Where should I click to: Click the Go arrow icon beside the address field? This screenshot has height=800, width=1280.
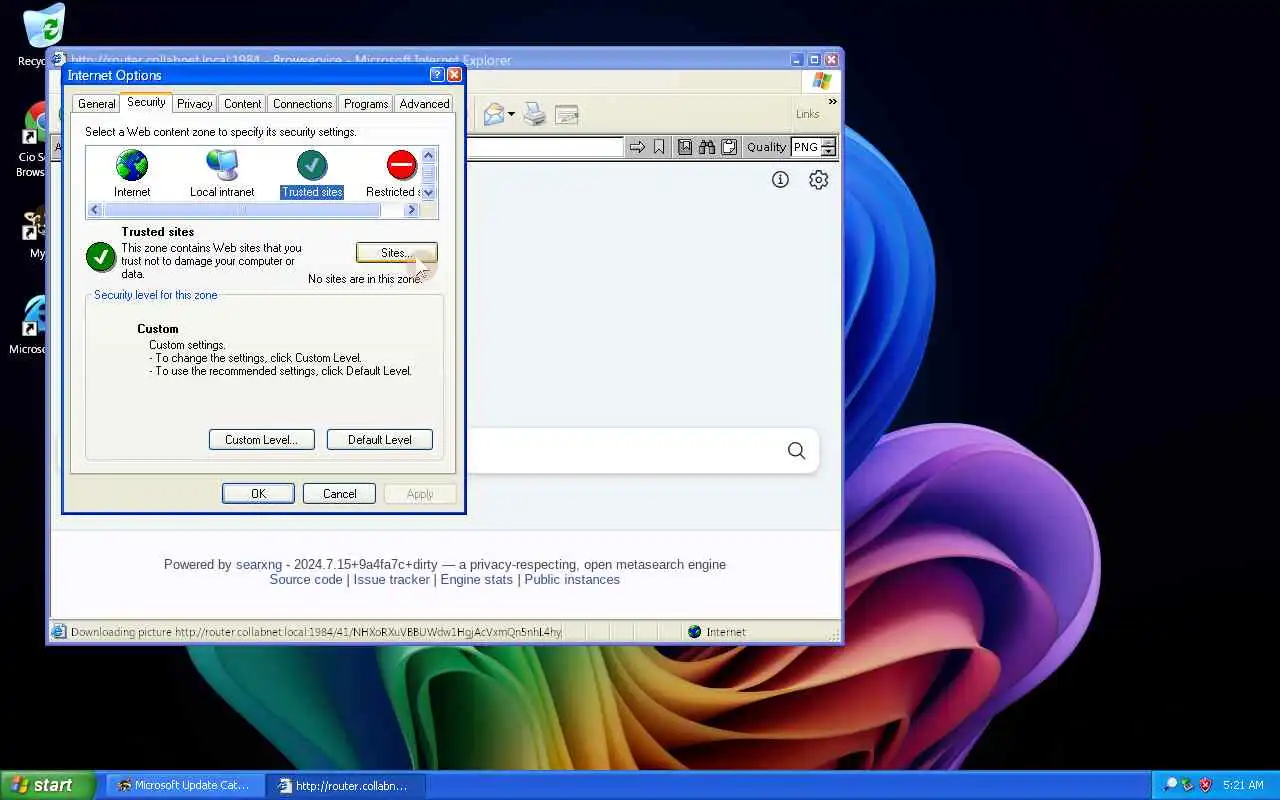[x=637, y=147]
